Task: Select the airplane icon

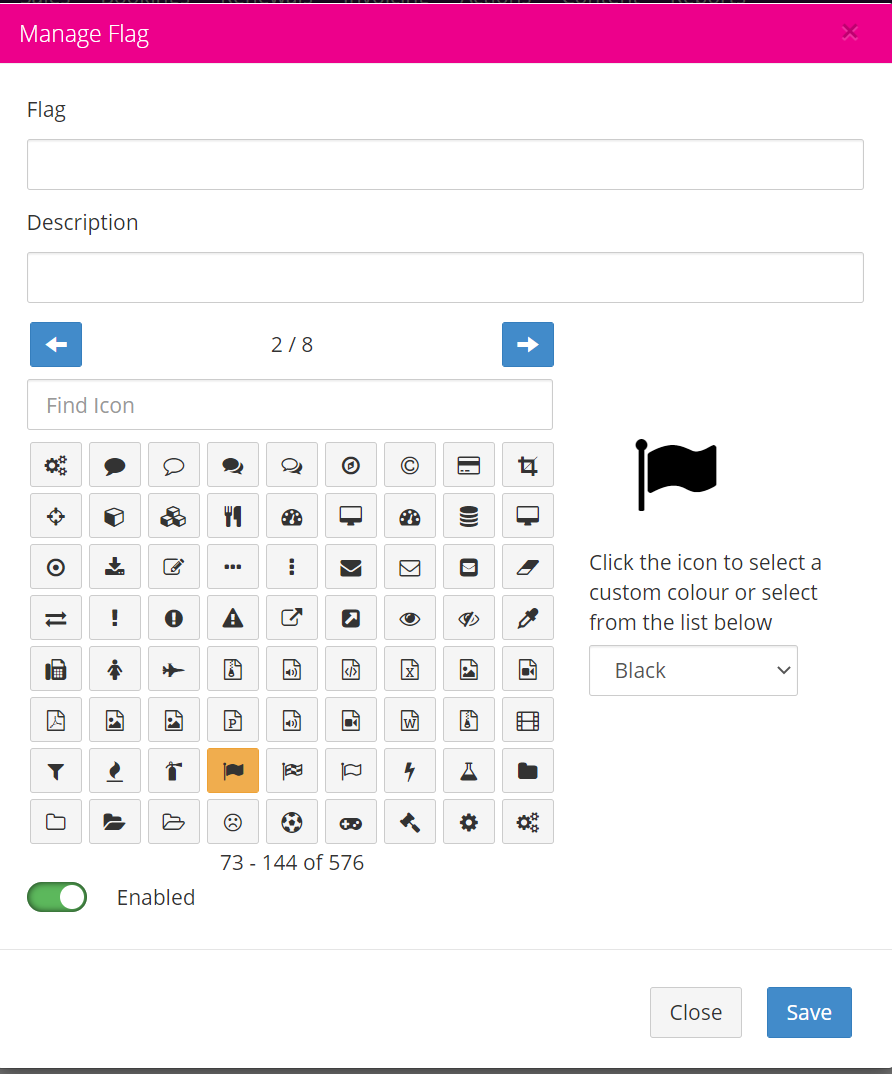Action: point(174,670)
